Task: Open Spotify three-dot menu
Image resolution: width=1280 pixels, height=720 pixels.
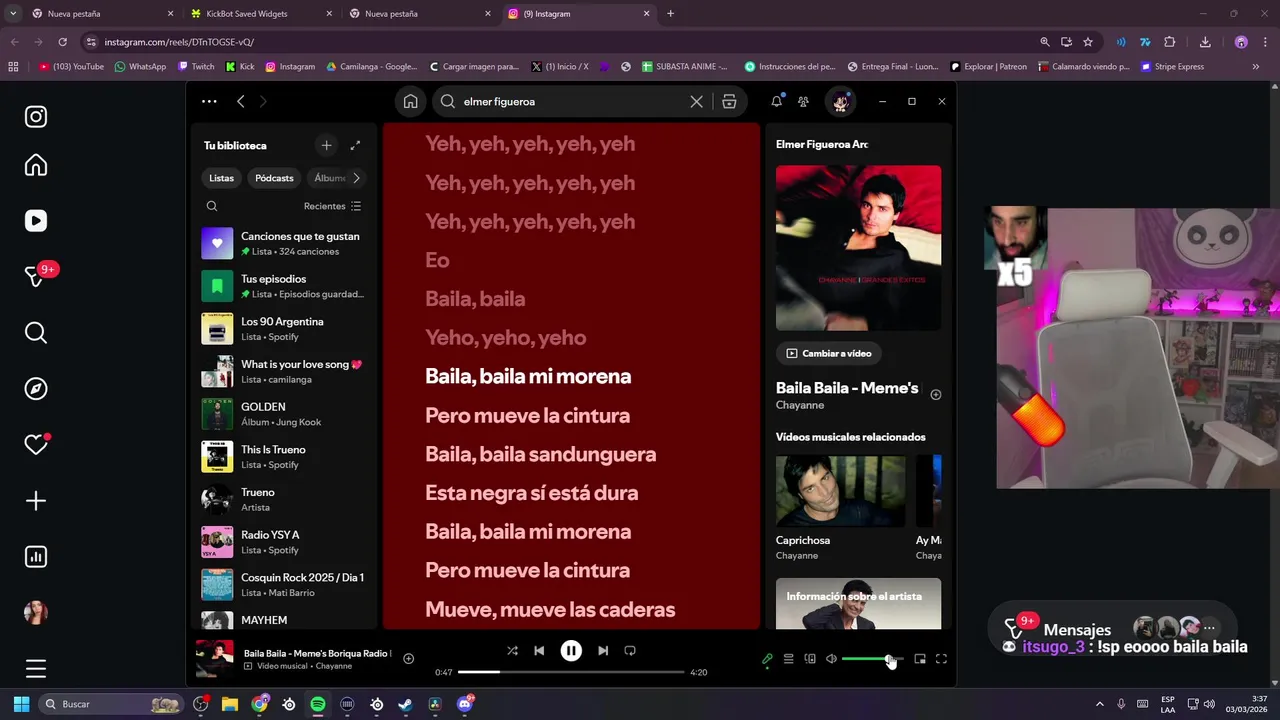Action: tap(209, 101)
